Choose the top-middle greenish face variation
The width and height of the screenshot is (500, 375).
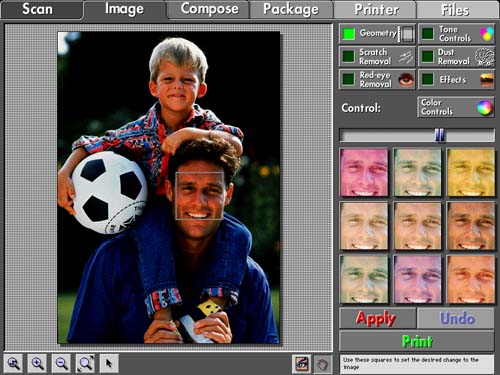point(417,172)
